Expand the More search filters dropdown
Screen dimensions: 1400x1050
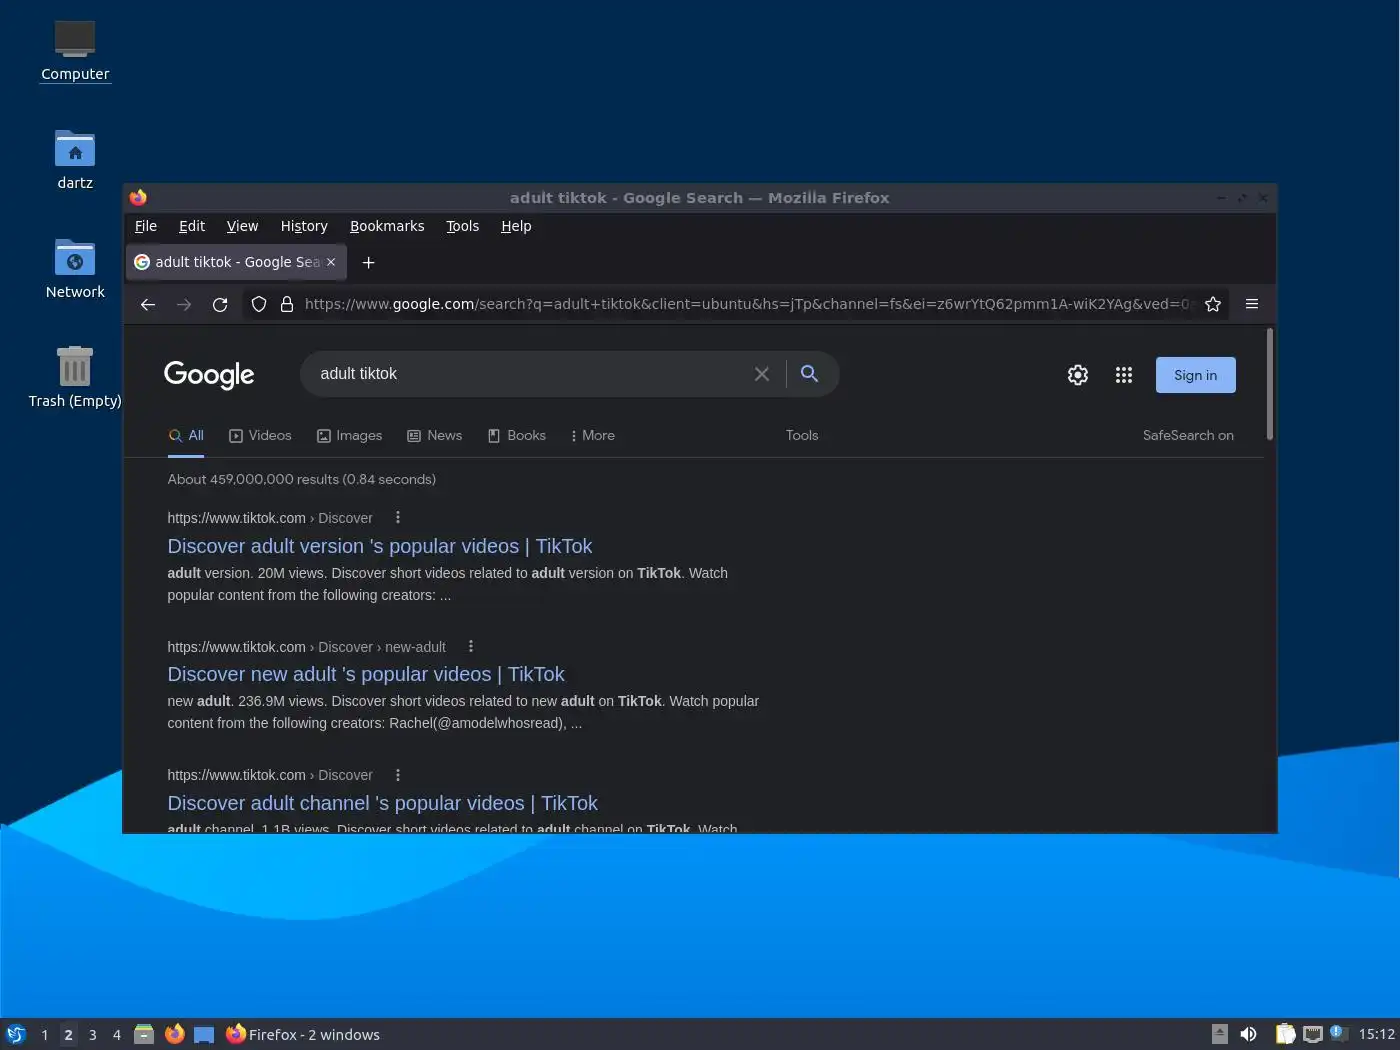[592, 436]
